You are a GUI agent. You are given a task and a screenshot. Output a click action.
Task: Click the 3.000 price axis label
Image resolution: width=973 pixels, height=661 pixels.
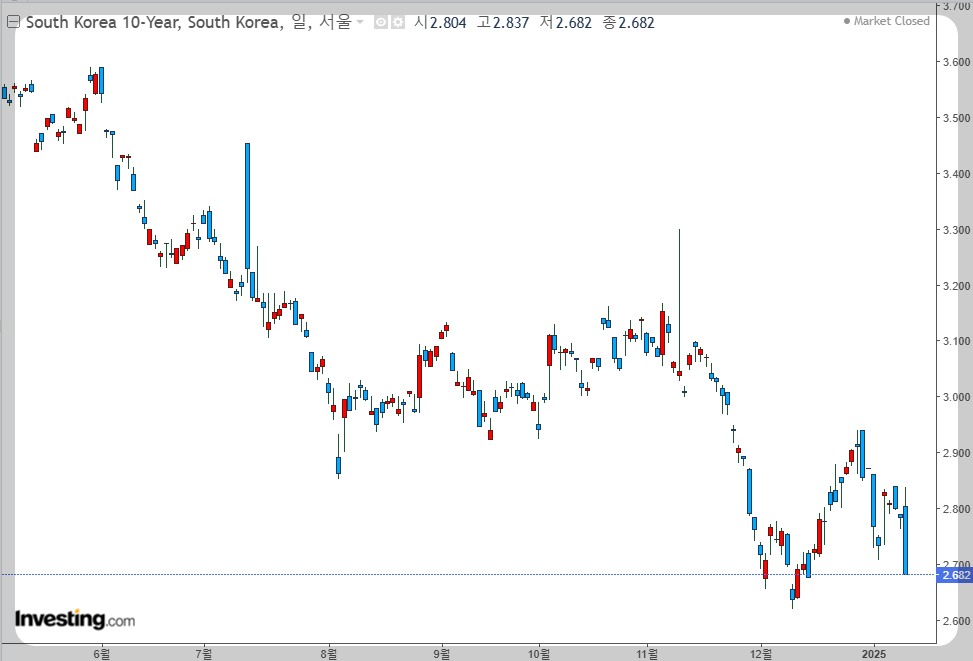[956, 397]
